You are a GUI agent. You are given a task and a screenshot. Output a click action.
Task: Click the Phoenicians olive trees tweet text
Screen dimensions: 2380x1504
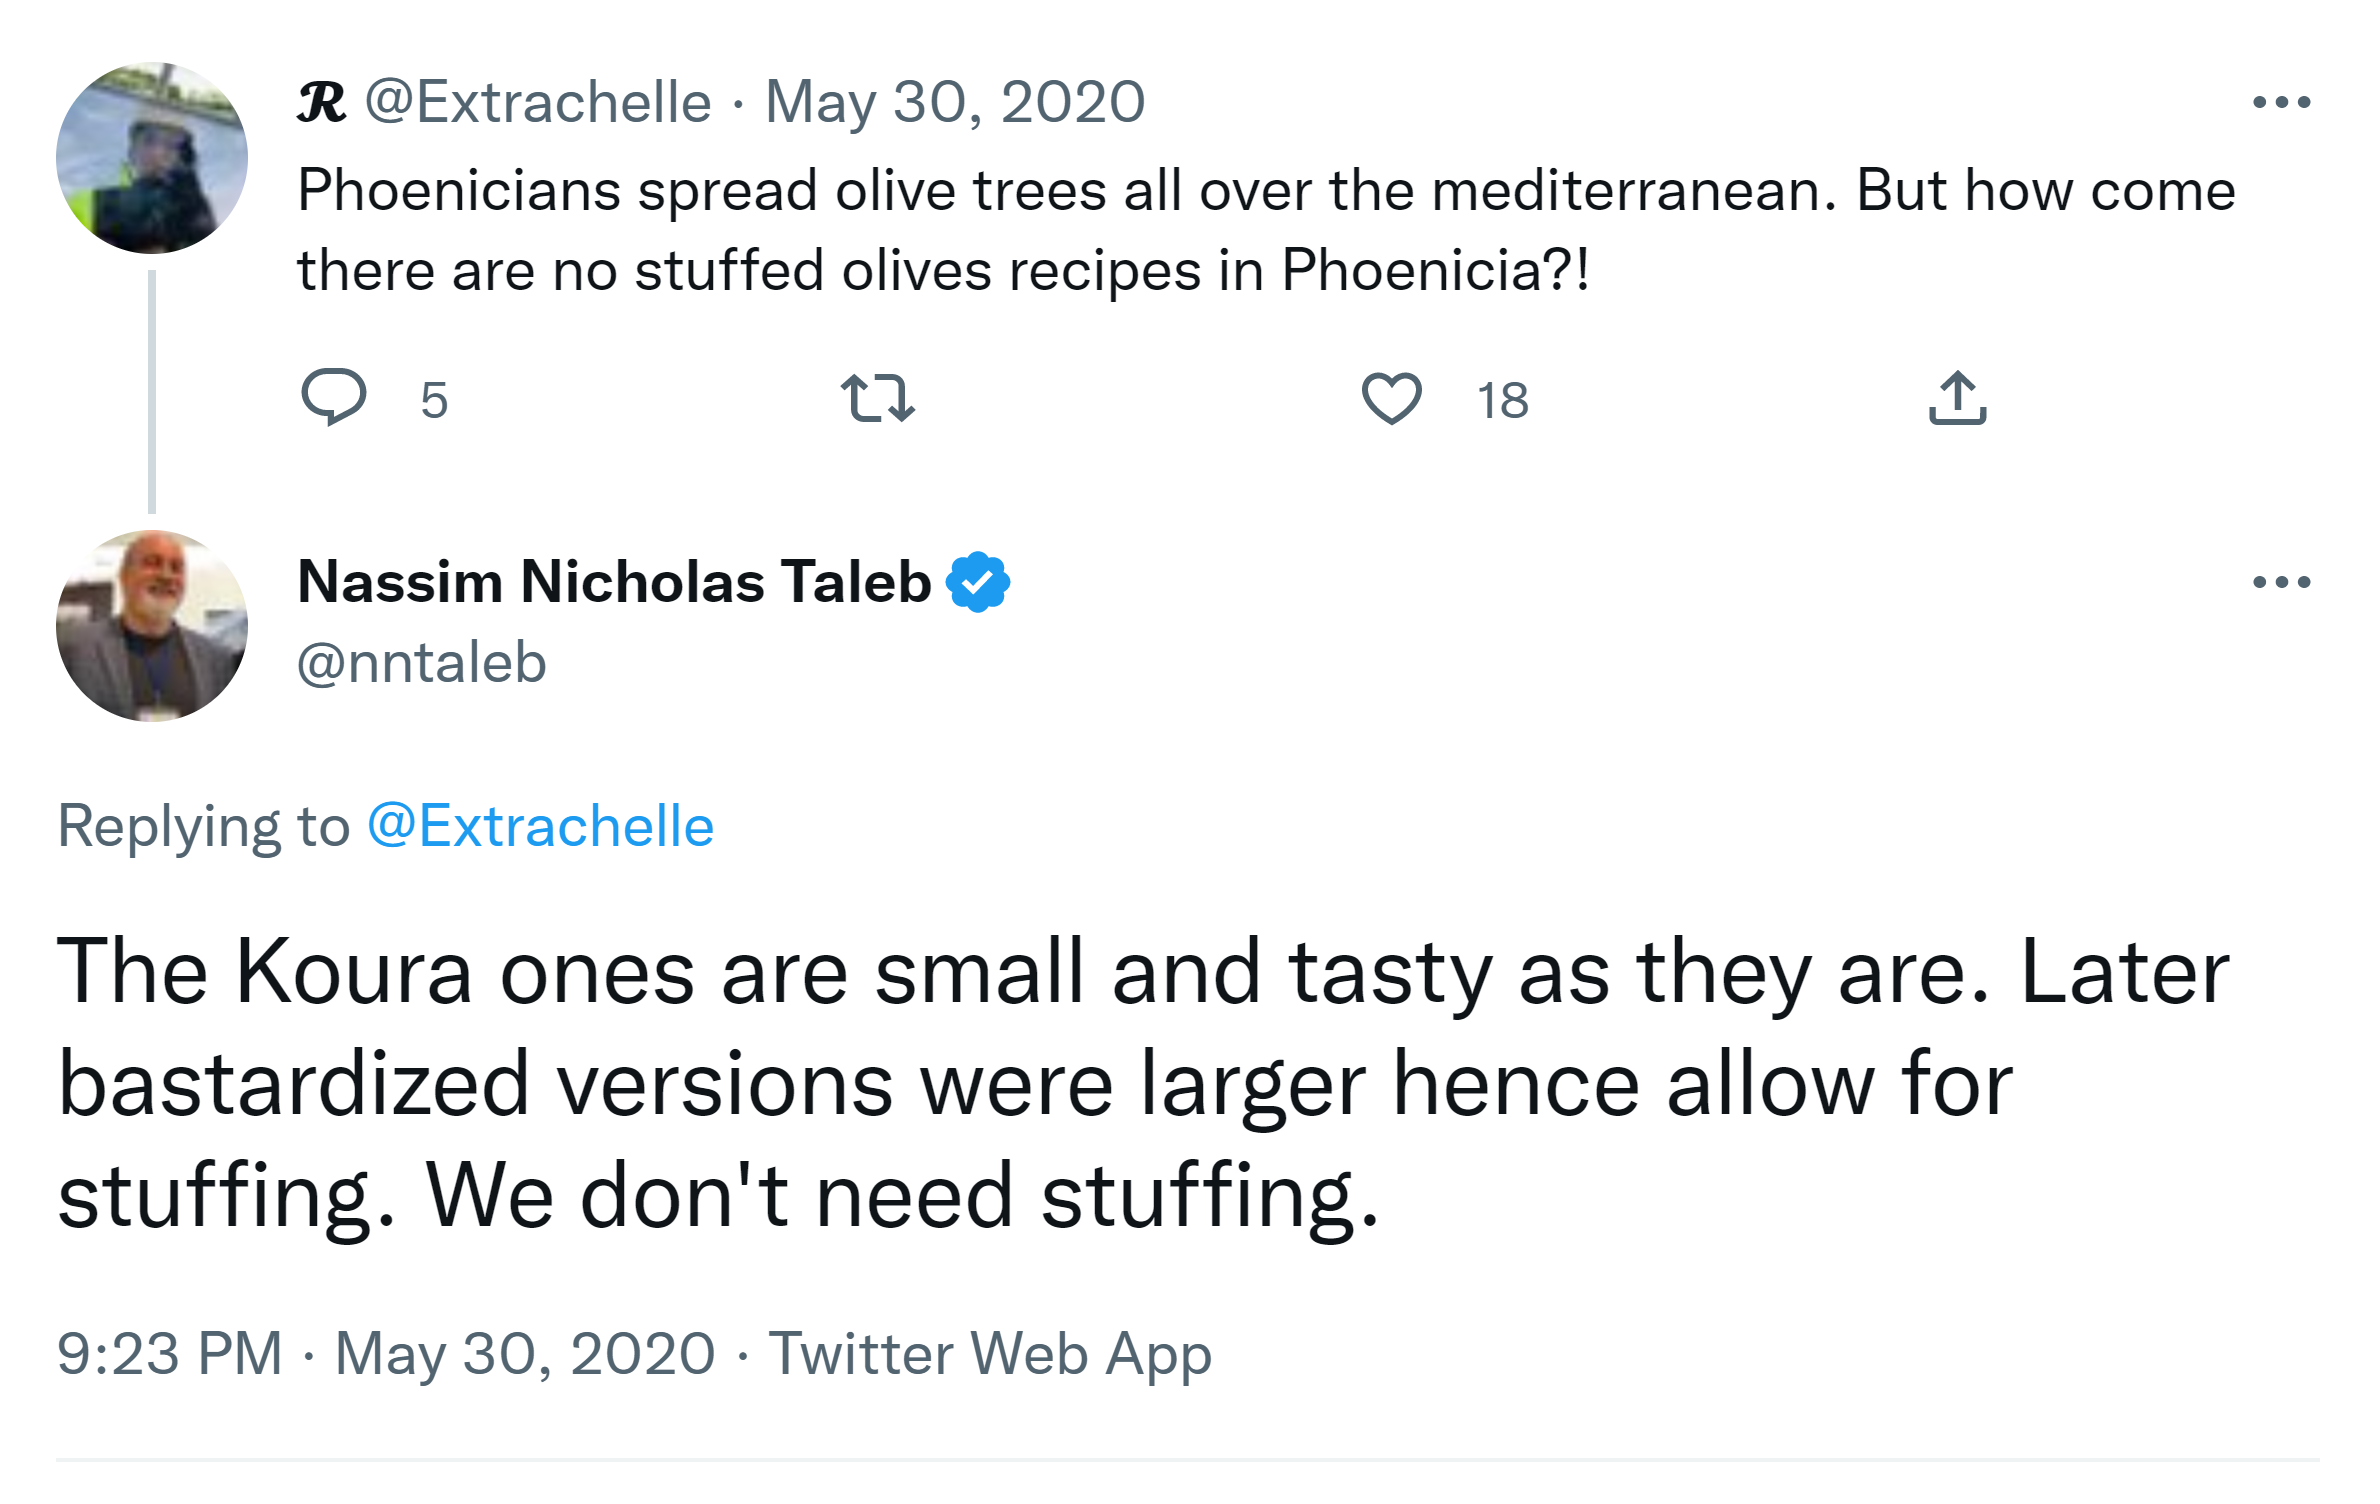tap(1266, 230)
